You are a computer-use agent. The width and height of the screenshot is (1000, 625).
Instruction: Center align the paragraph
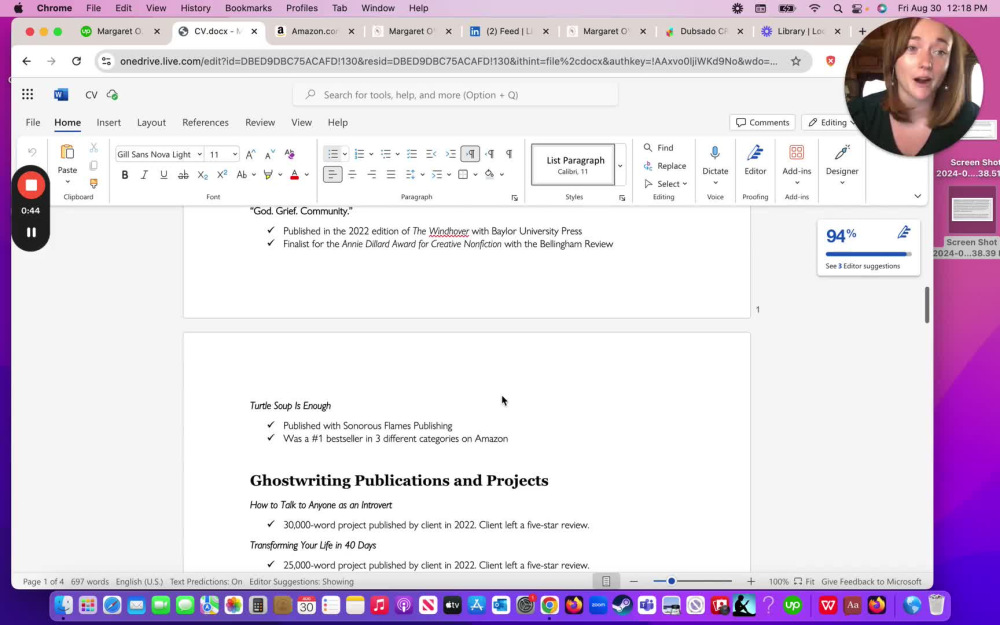[x=352, y=175]
